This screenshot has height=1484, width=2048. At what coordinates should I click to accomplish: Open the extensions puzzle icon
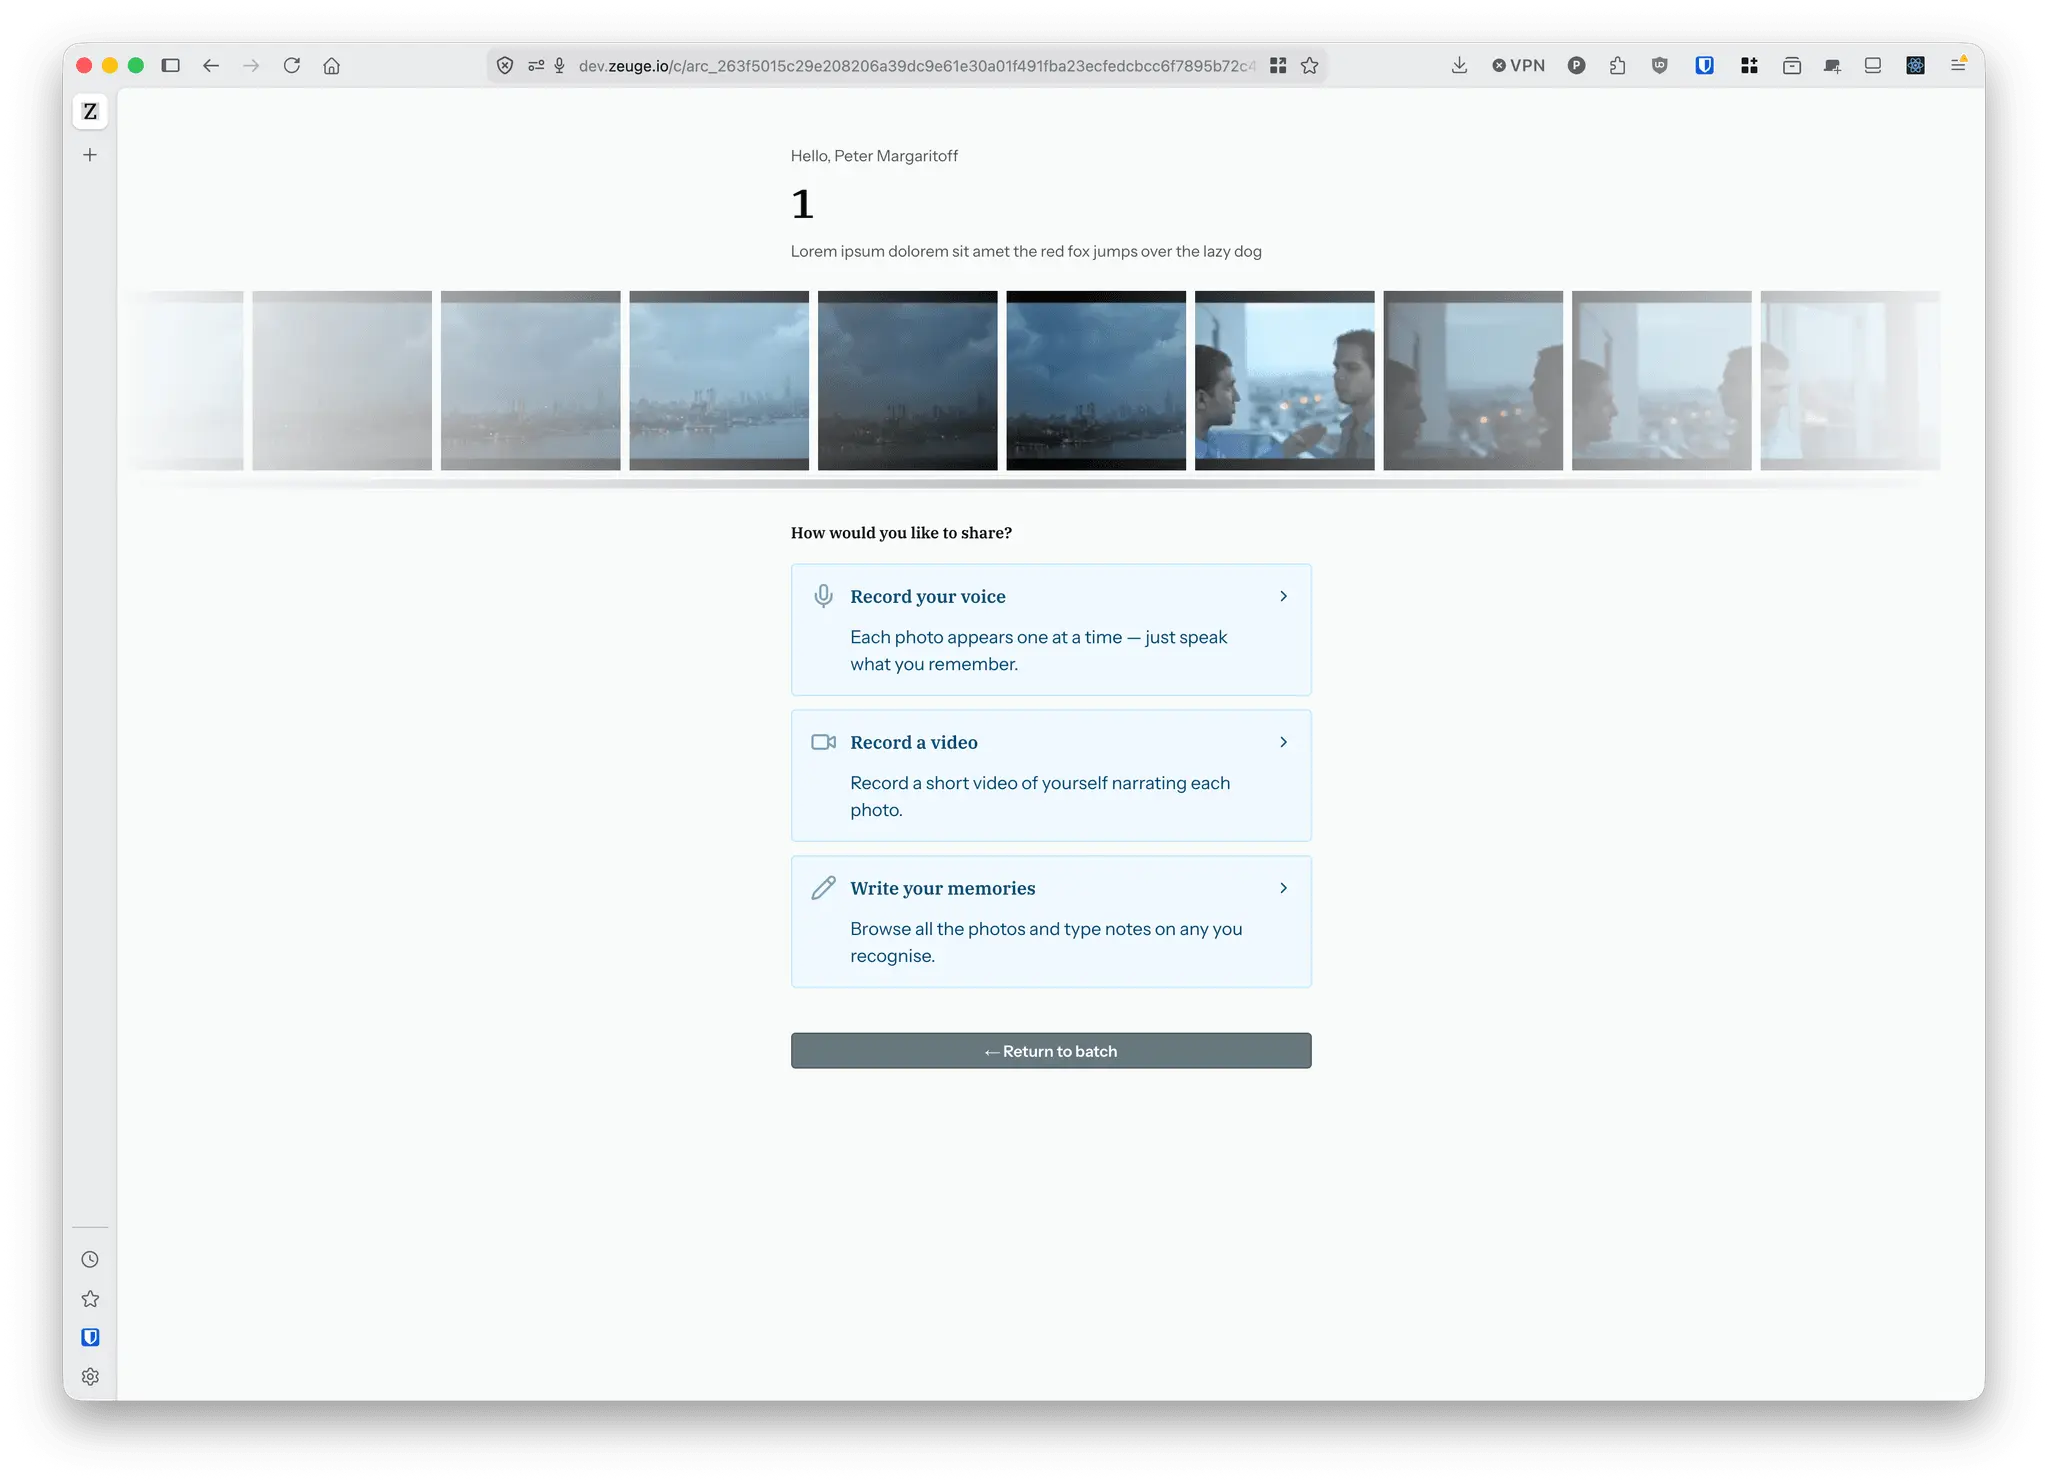(1618, 66)
